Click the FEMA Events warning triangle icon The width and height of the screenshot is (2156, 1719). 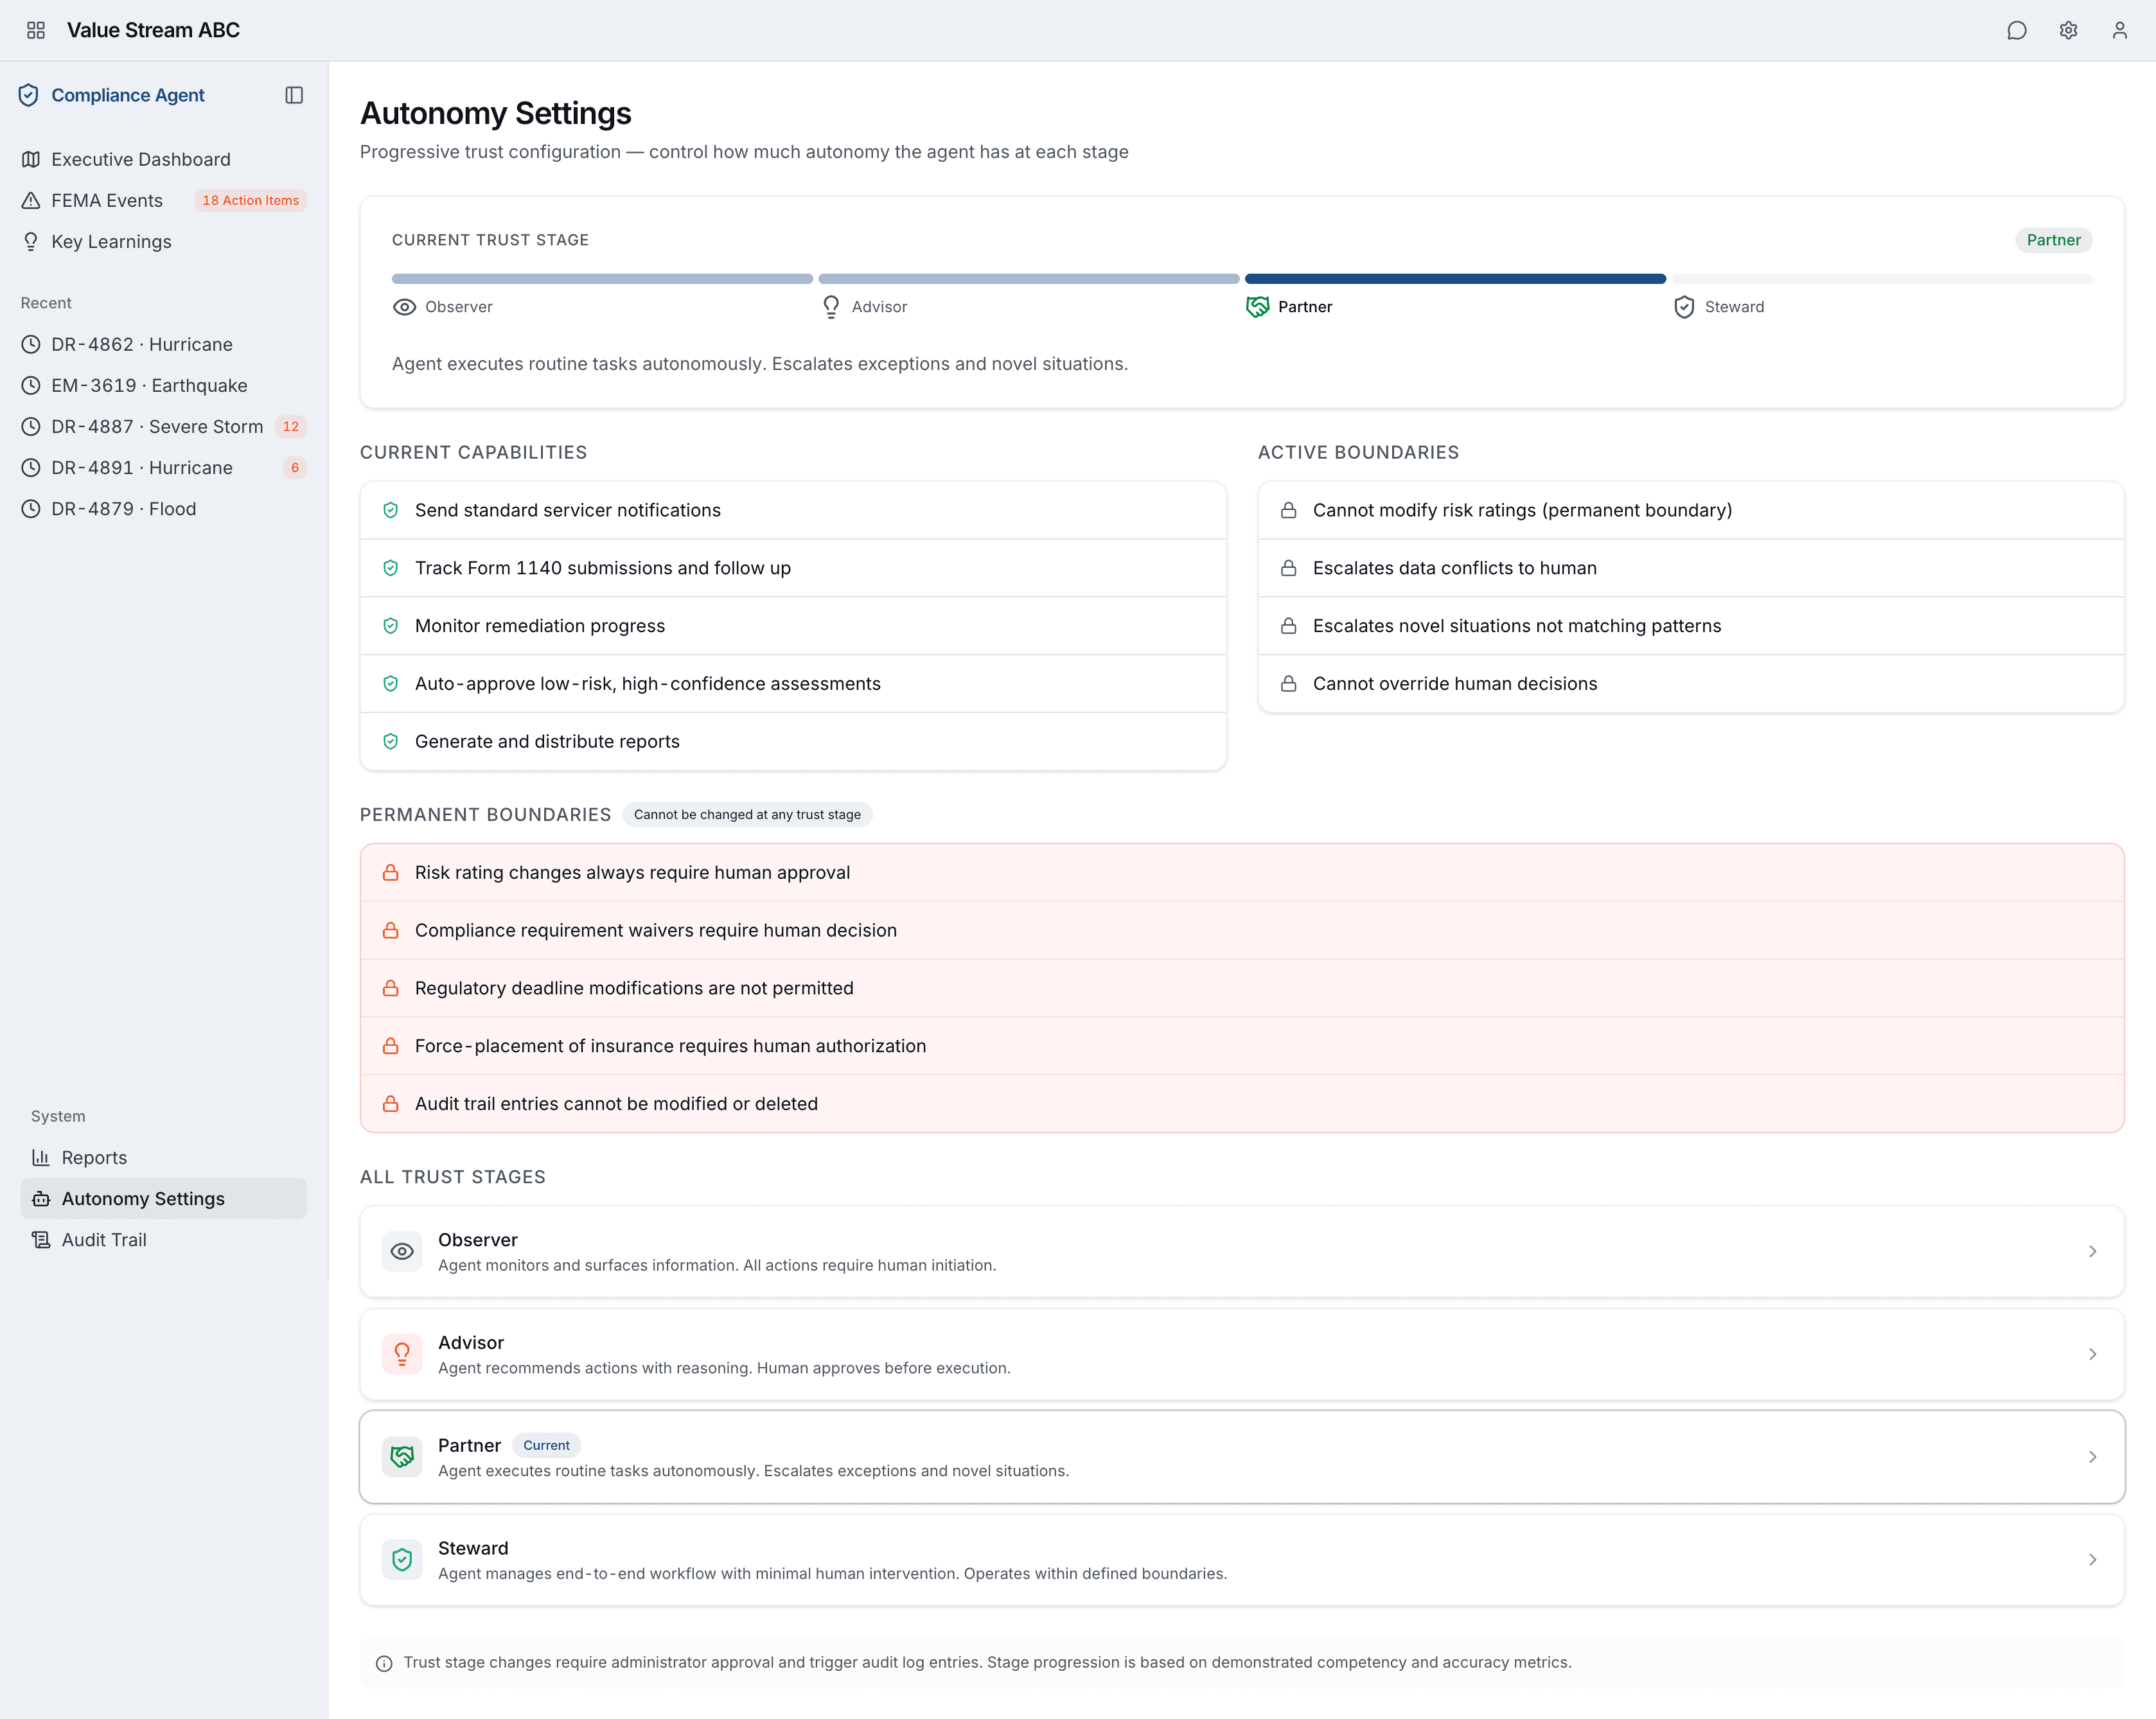[x=31, y=200]
